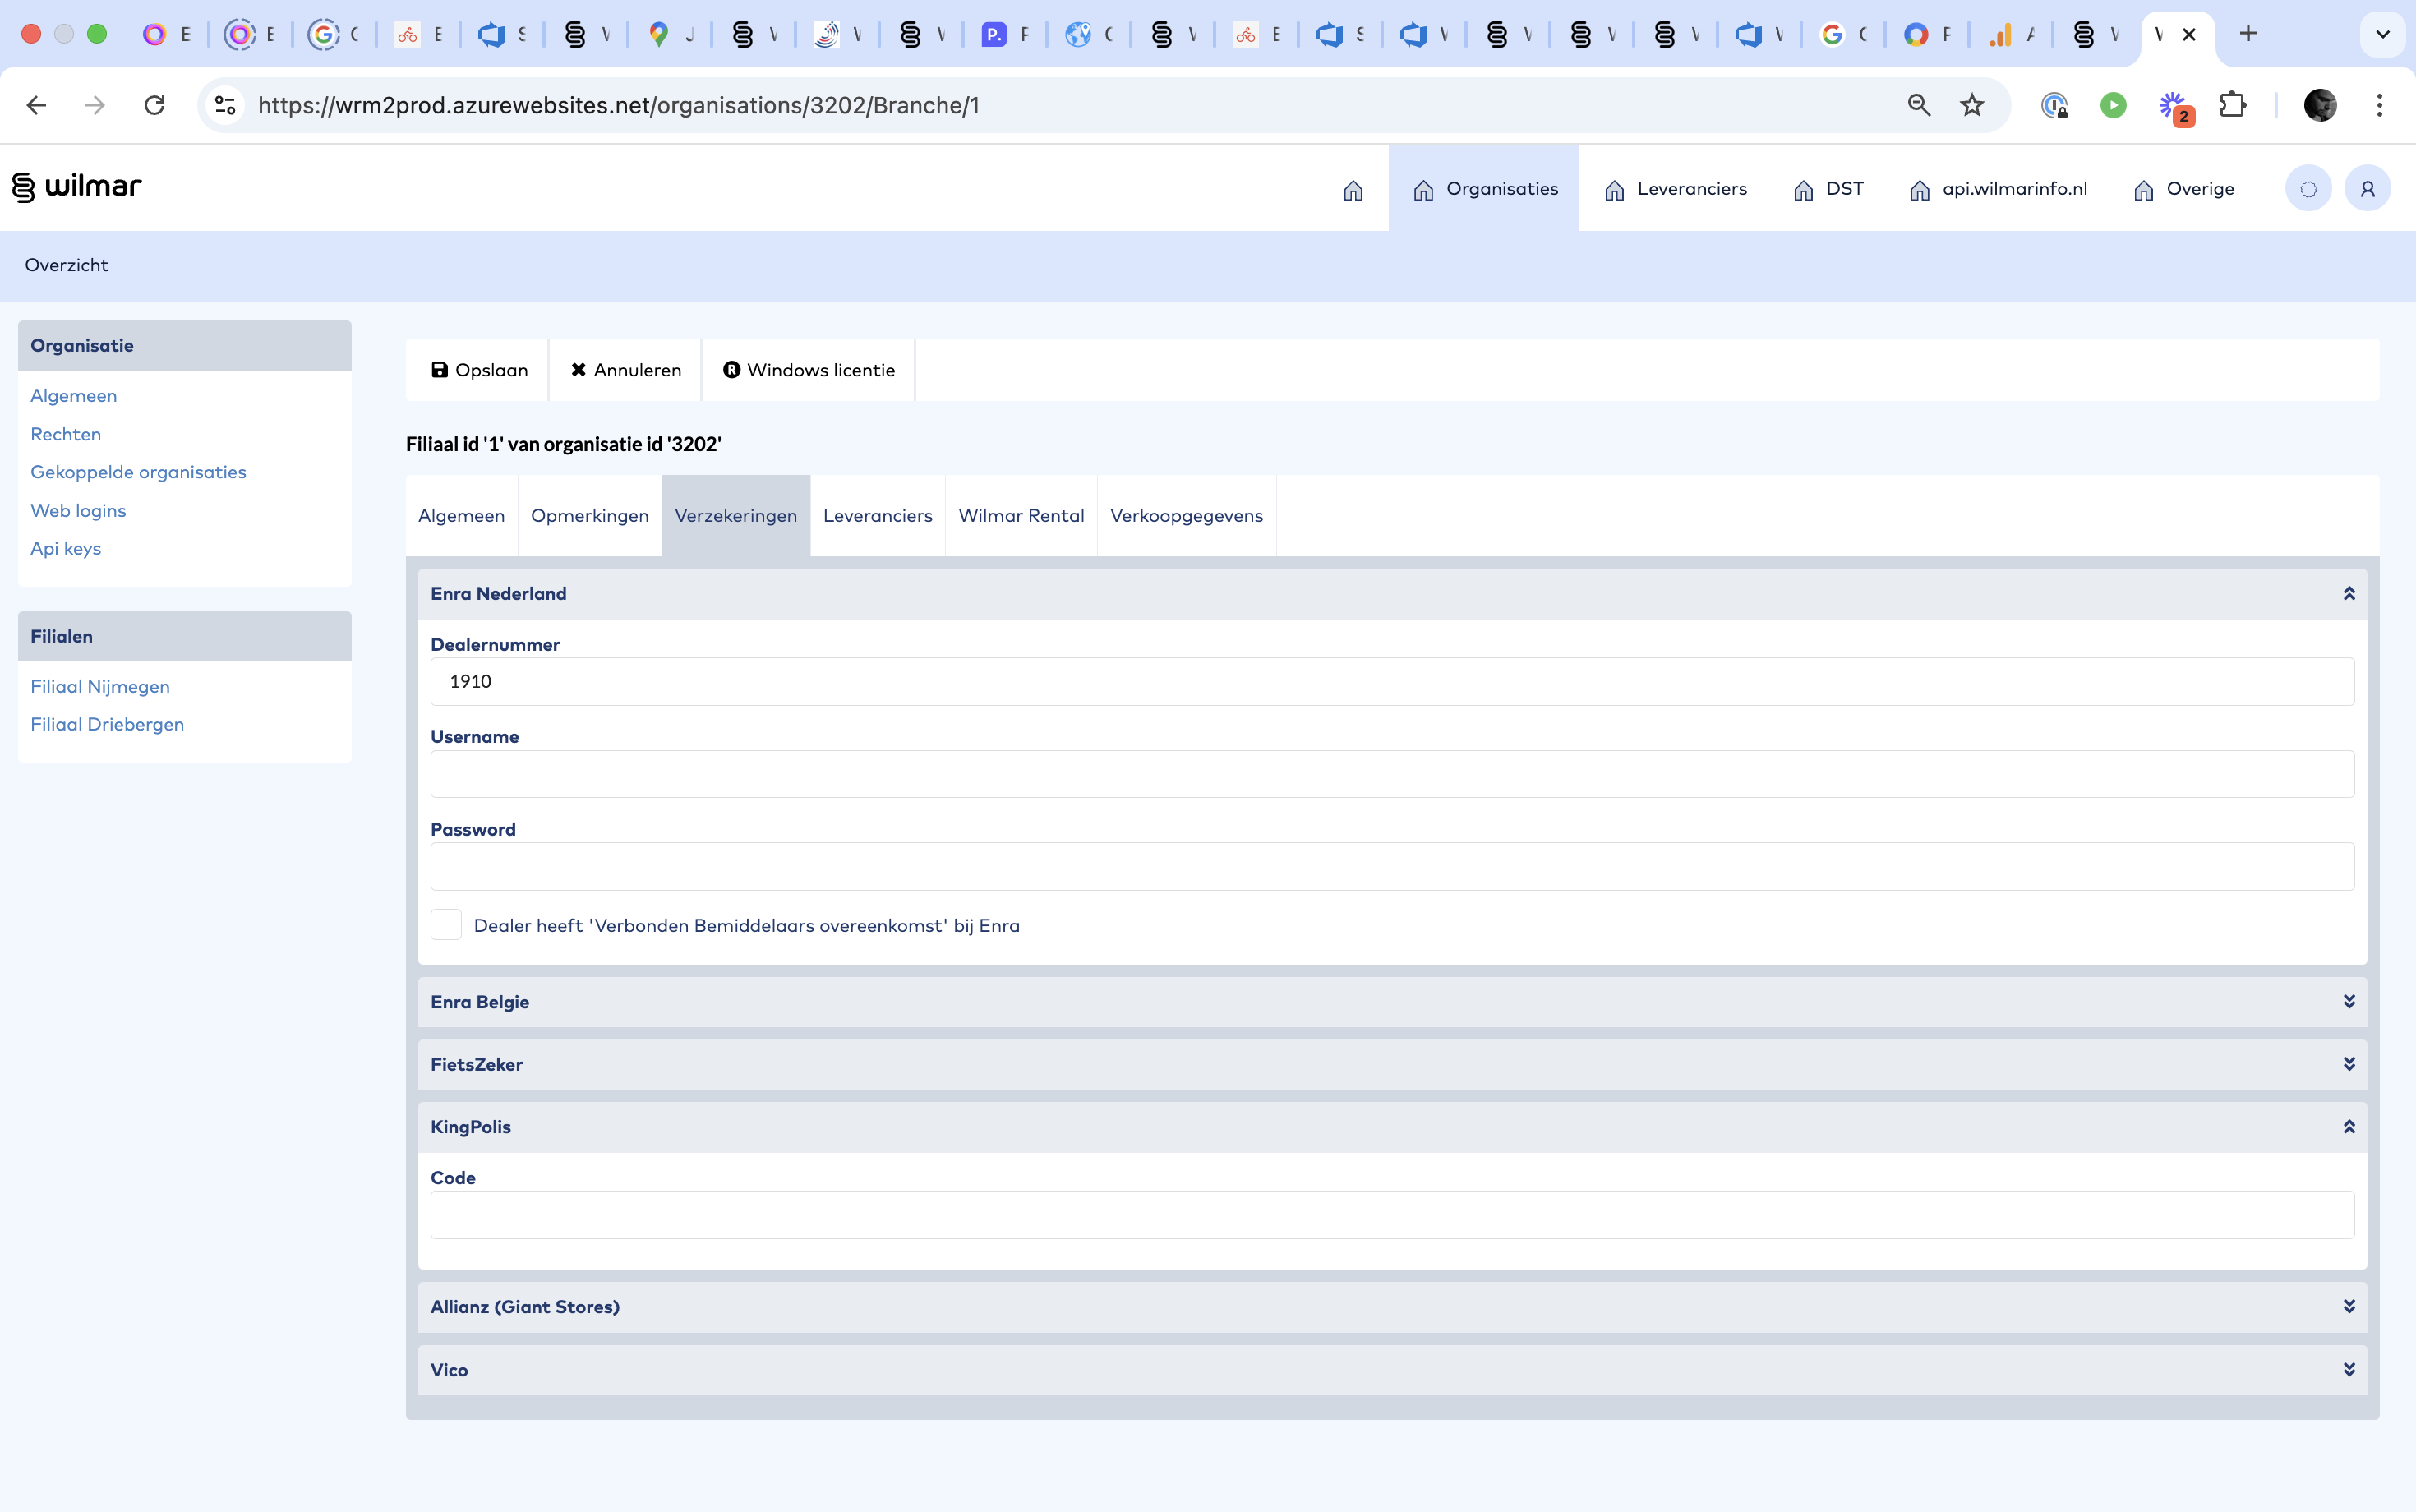Switch to the Opmerkingen tab

[x=590, y=516]
